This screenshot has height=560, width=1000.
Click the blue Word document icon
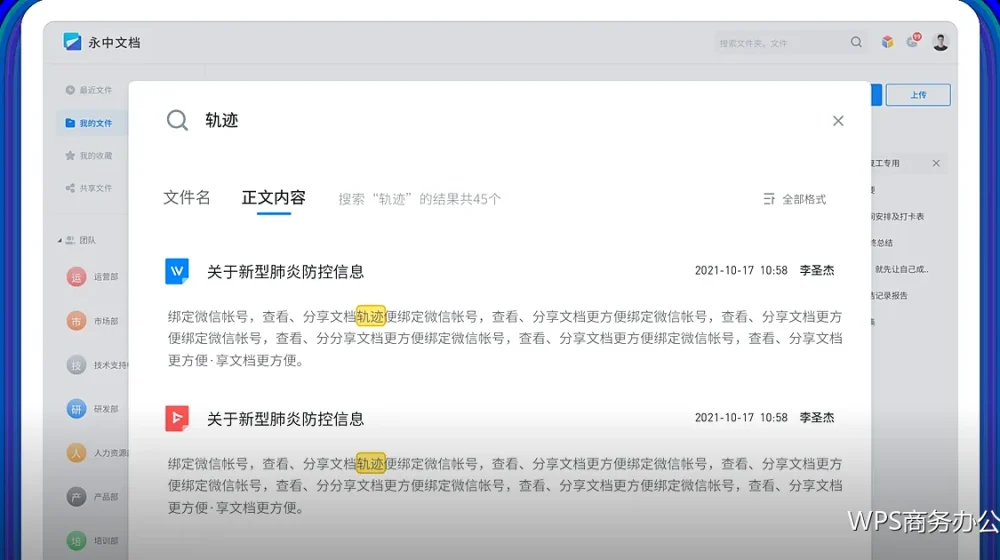177,271
